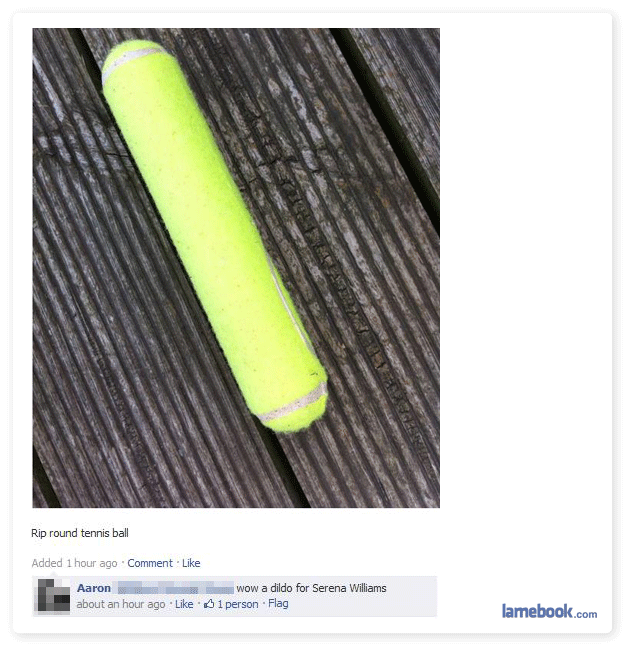Like Aaron's comment

(x=184, y=604)
